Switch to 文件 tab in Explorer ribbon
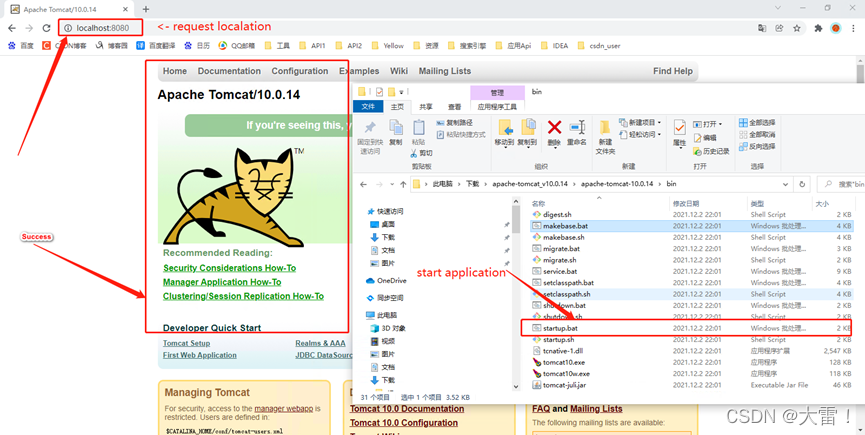865x435 pixels. tap(368, 107)
